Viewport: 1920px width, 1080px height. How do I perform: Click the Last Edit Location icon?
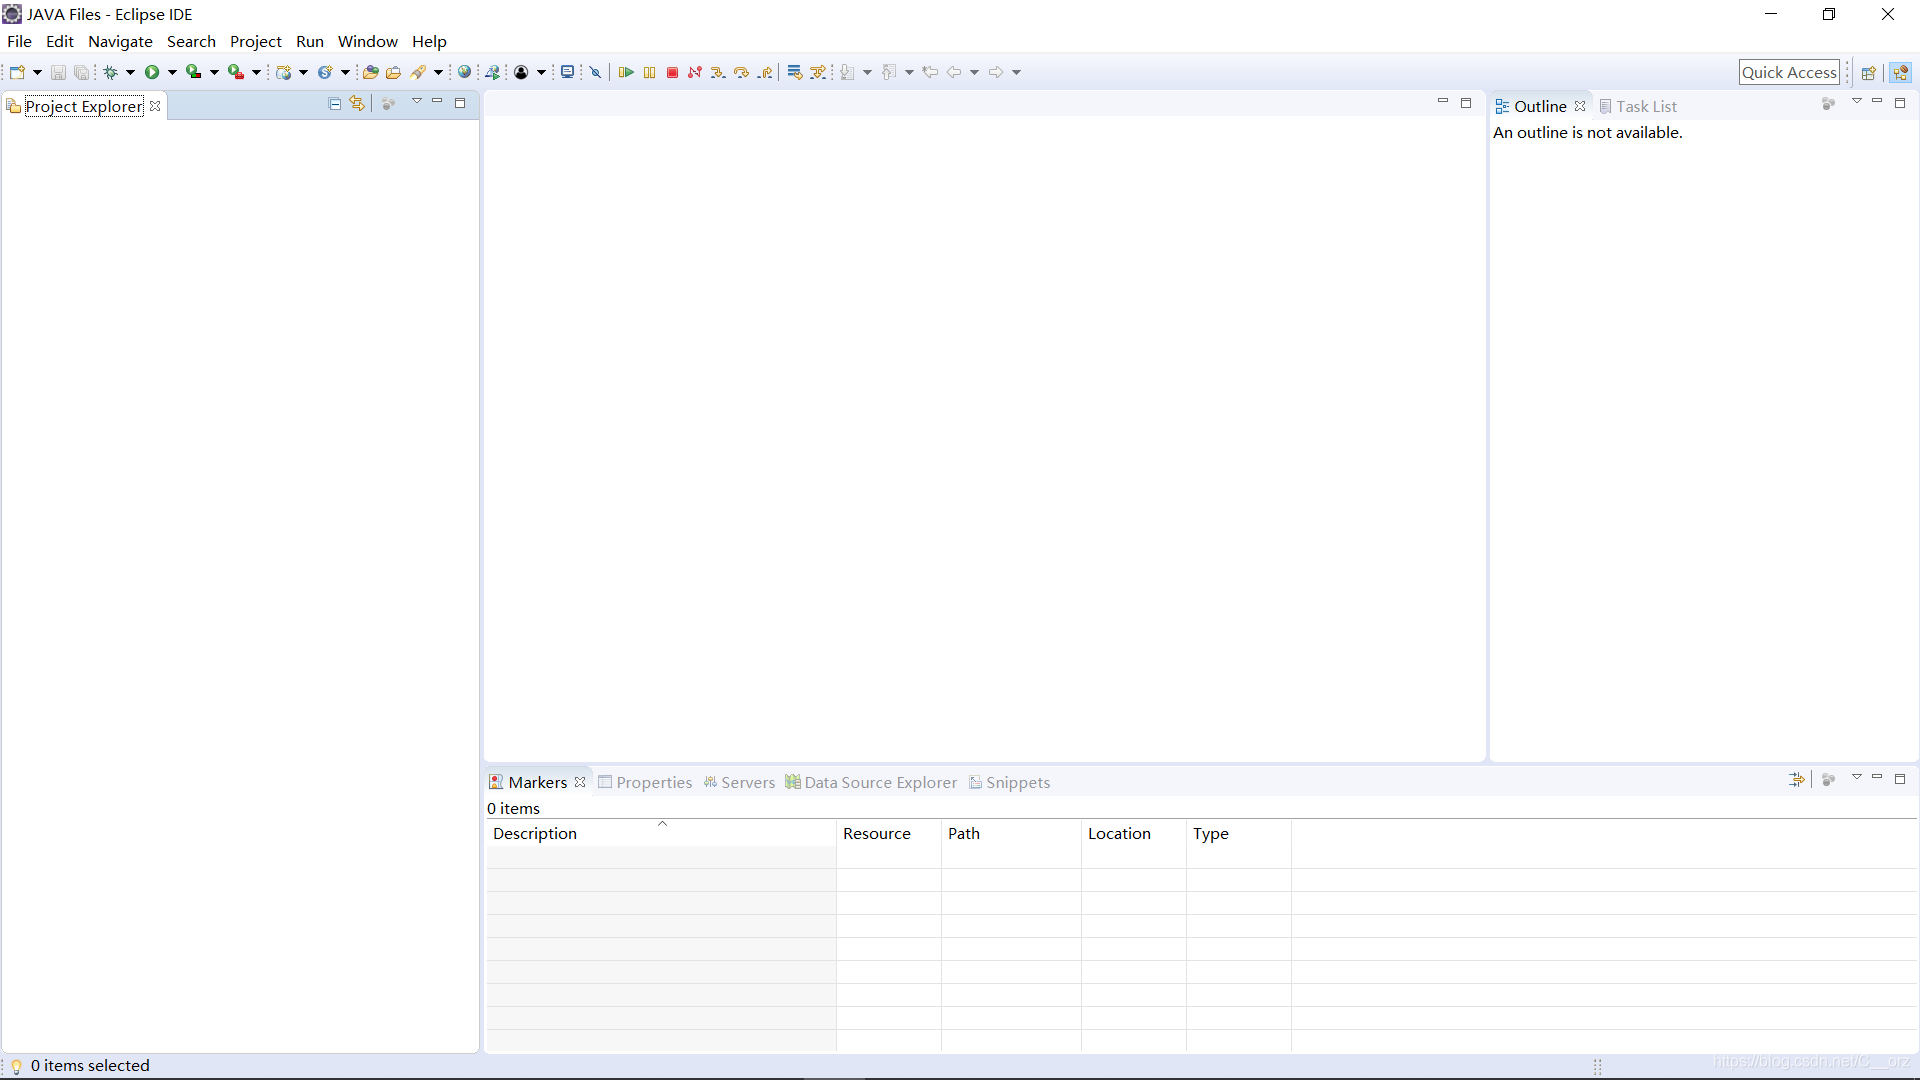point(930,72)
